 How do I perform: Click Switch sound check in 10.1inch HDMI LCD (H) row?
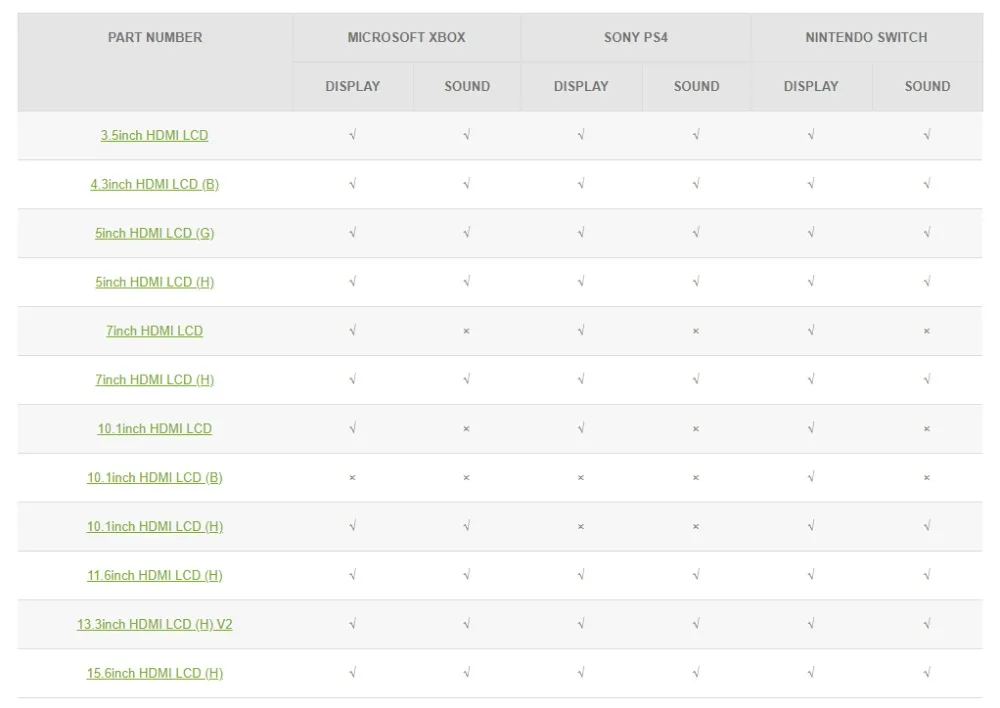point(927,526)
